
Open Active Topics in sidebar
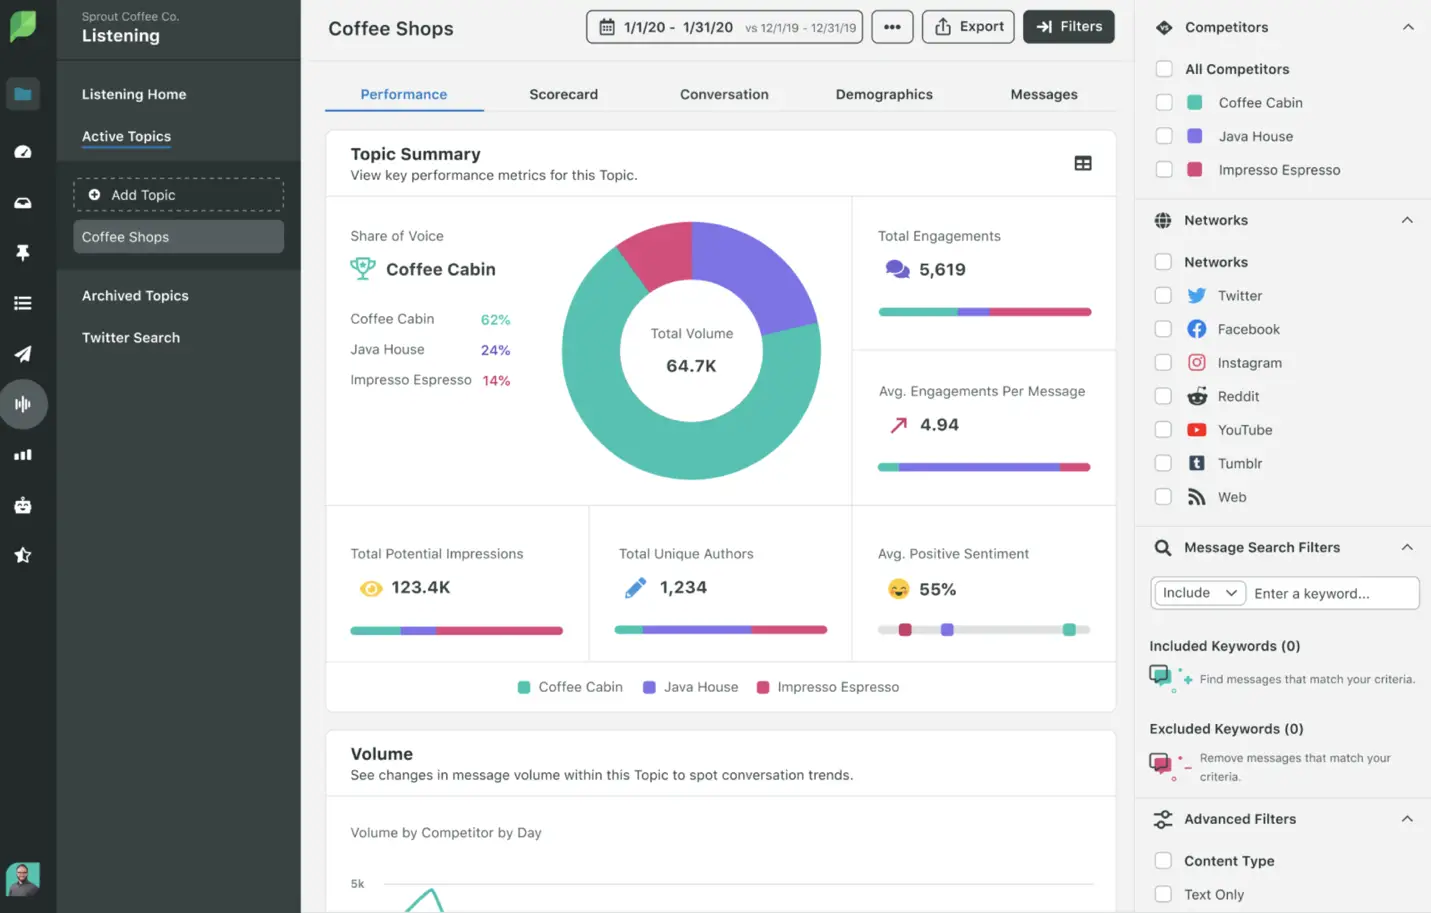(x=126, y=136)
